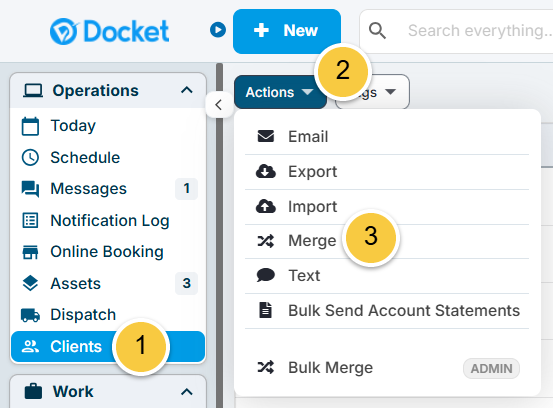The width and height of the screenshot is (553, 408).
Task: Click the magnifier search icon
Action: pos(377,31)
